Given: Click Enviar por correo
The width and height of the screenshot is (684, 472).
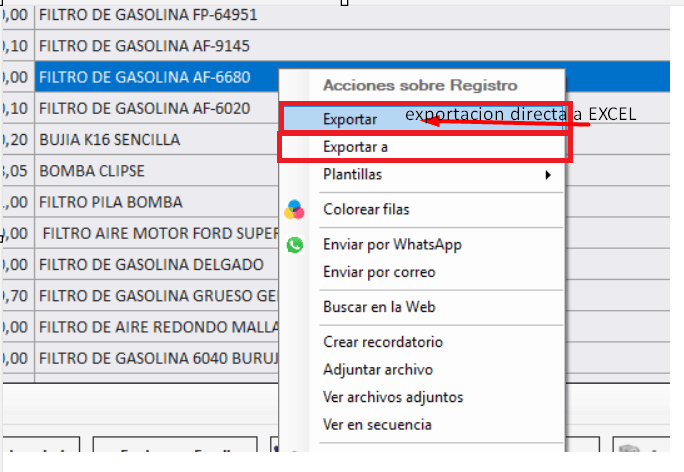Looking at the screenshot, I should (x=379, y=272).
